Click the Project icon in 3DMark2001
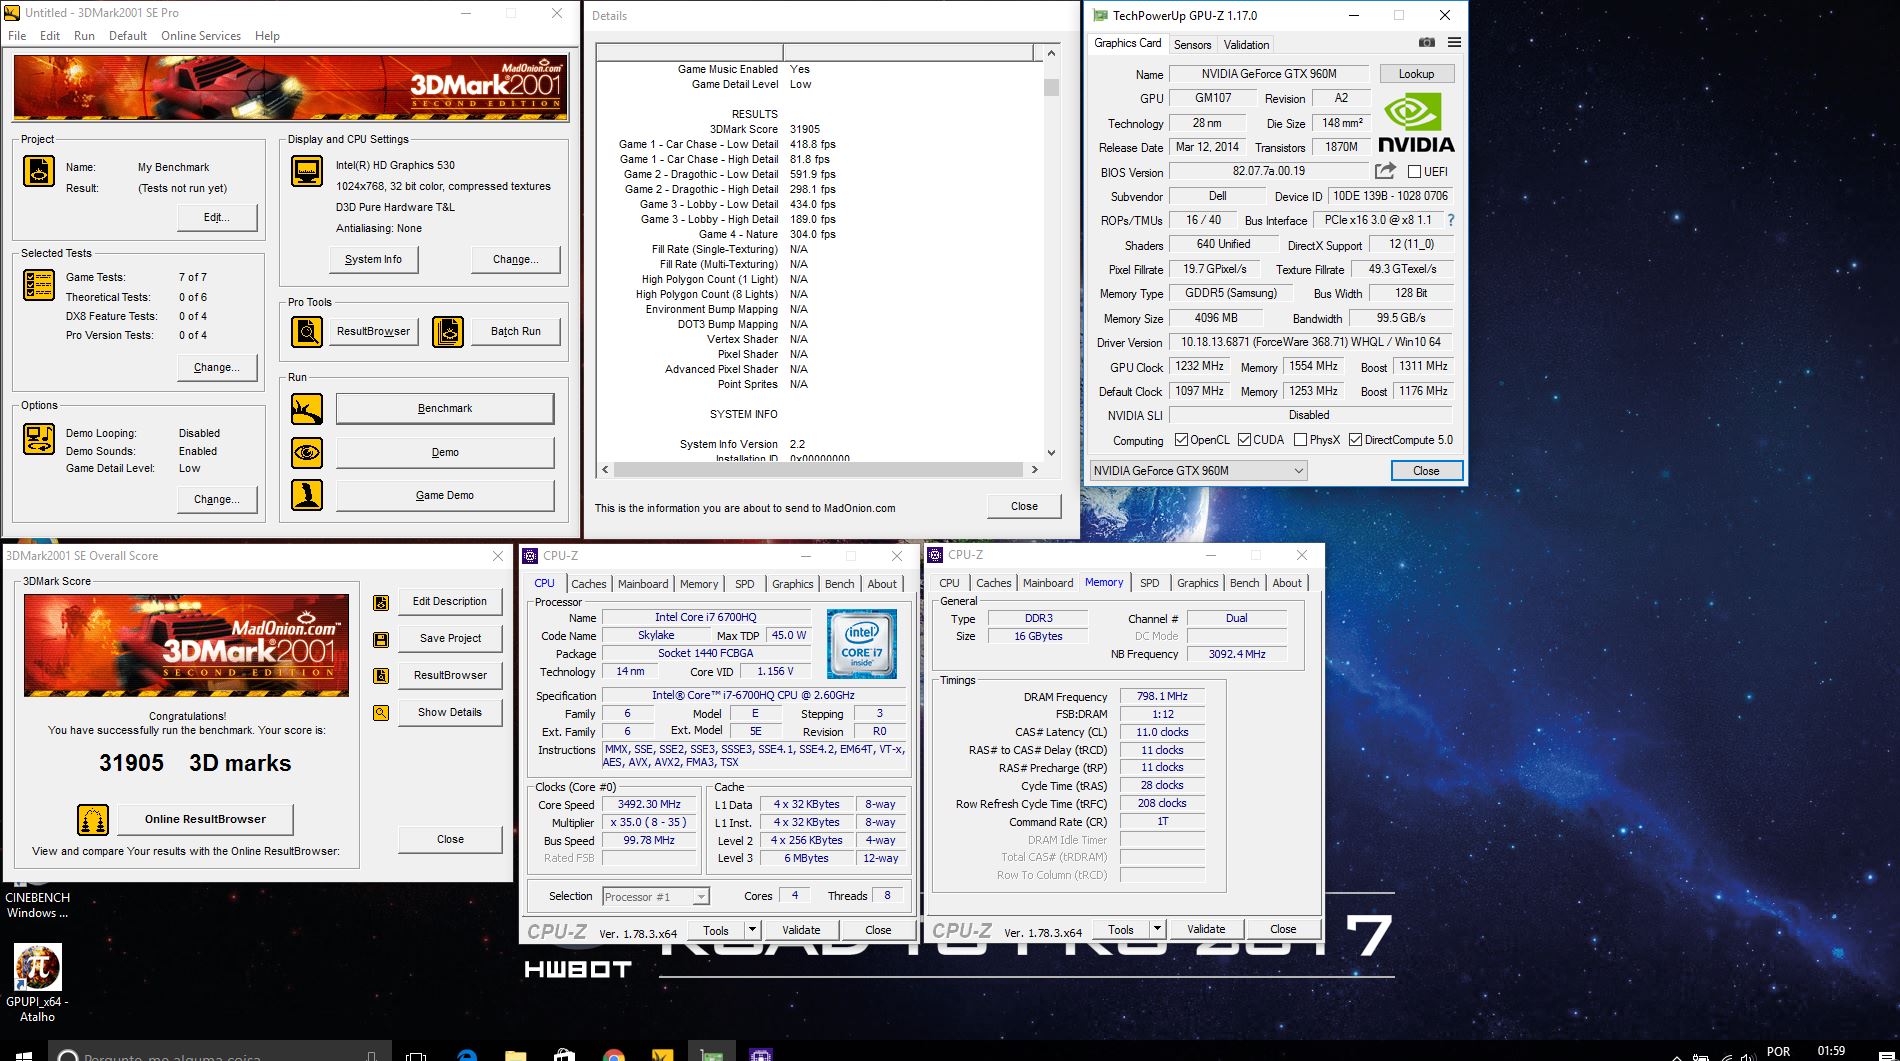This screenshot has width=1900, height=1061. click(39, 171)
